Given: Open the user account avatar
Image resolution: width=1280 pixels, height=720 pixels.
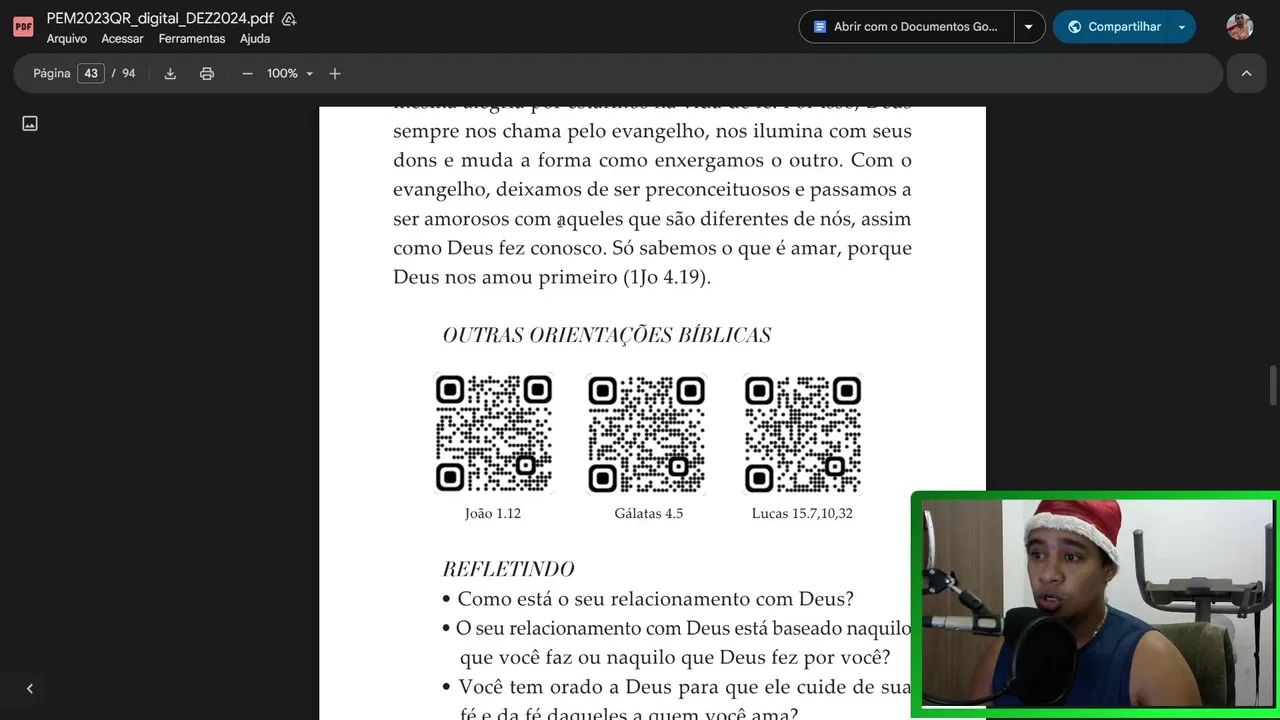Looking at the screenshot, I should tap(1240, 27).
